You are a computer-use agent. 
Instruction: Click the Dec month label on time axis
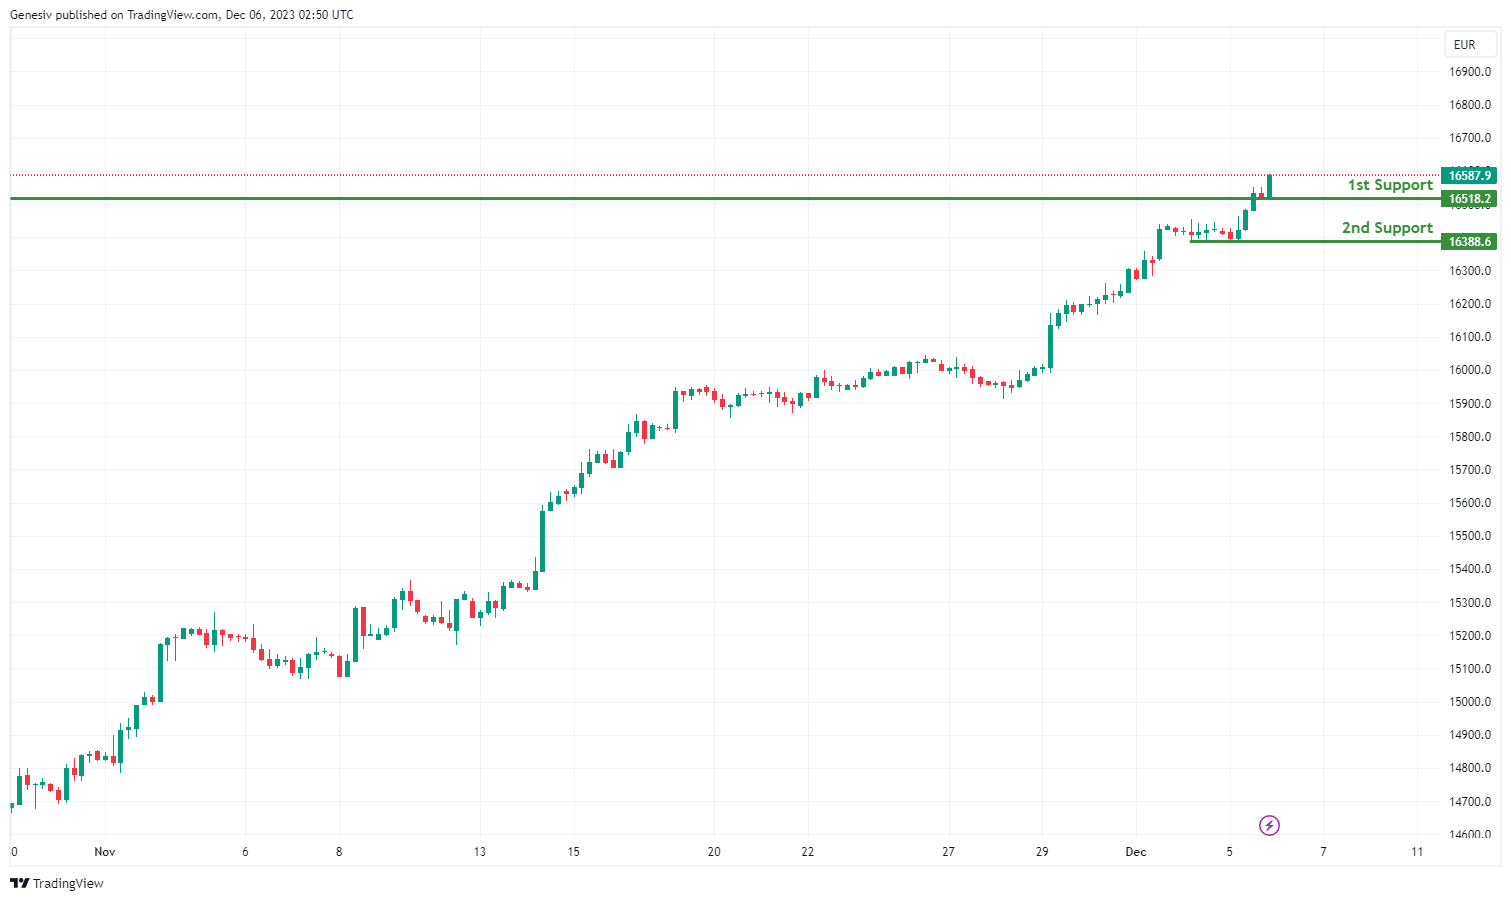[1135, 852]
